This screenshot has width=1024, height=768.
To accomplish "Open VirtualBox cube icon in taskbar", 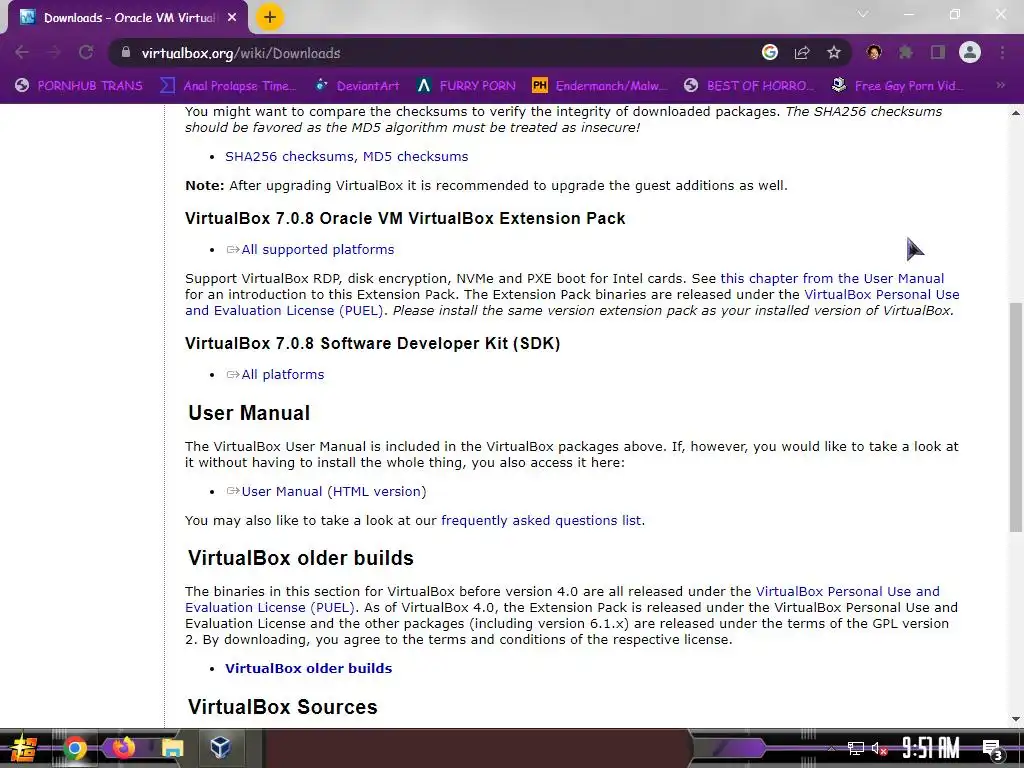I will tap(221, 747).
